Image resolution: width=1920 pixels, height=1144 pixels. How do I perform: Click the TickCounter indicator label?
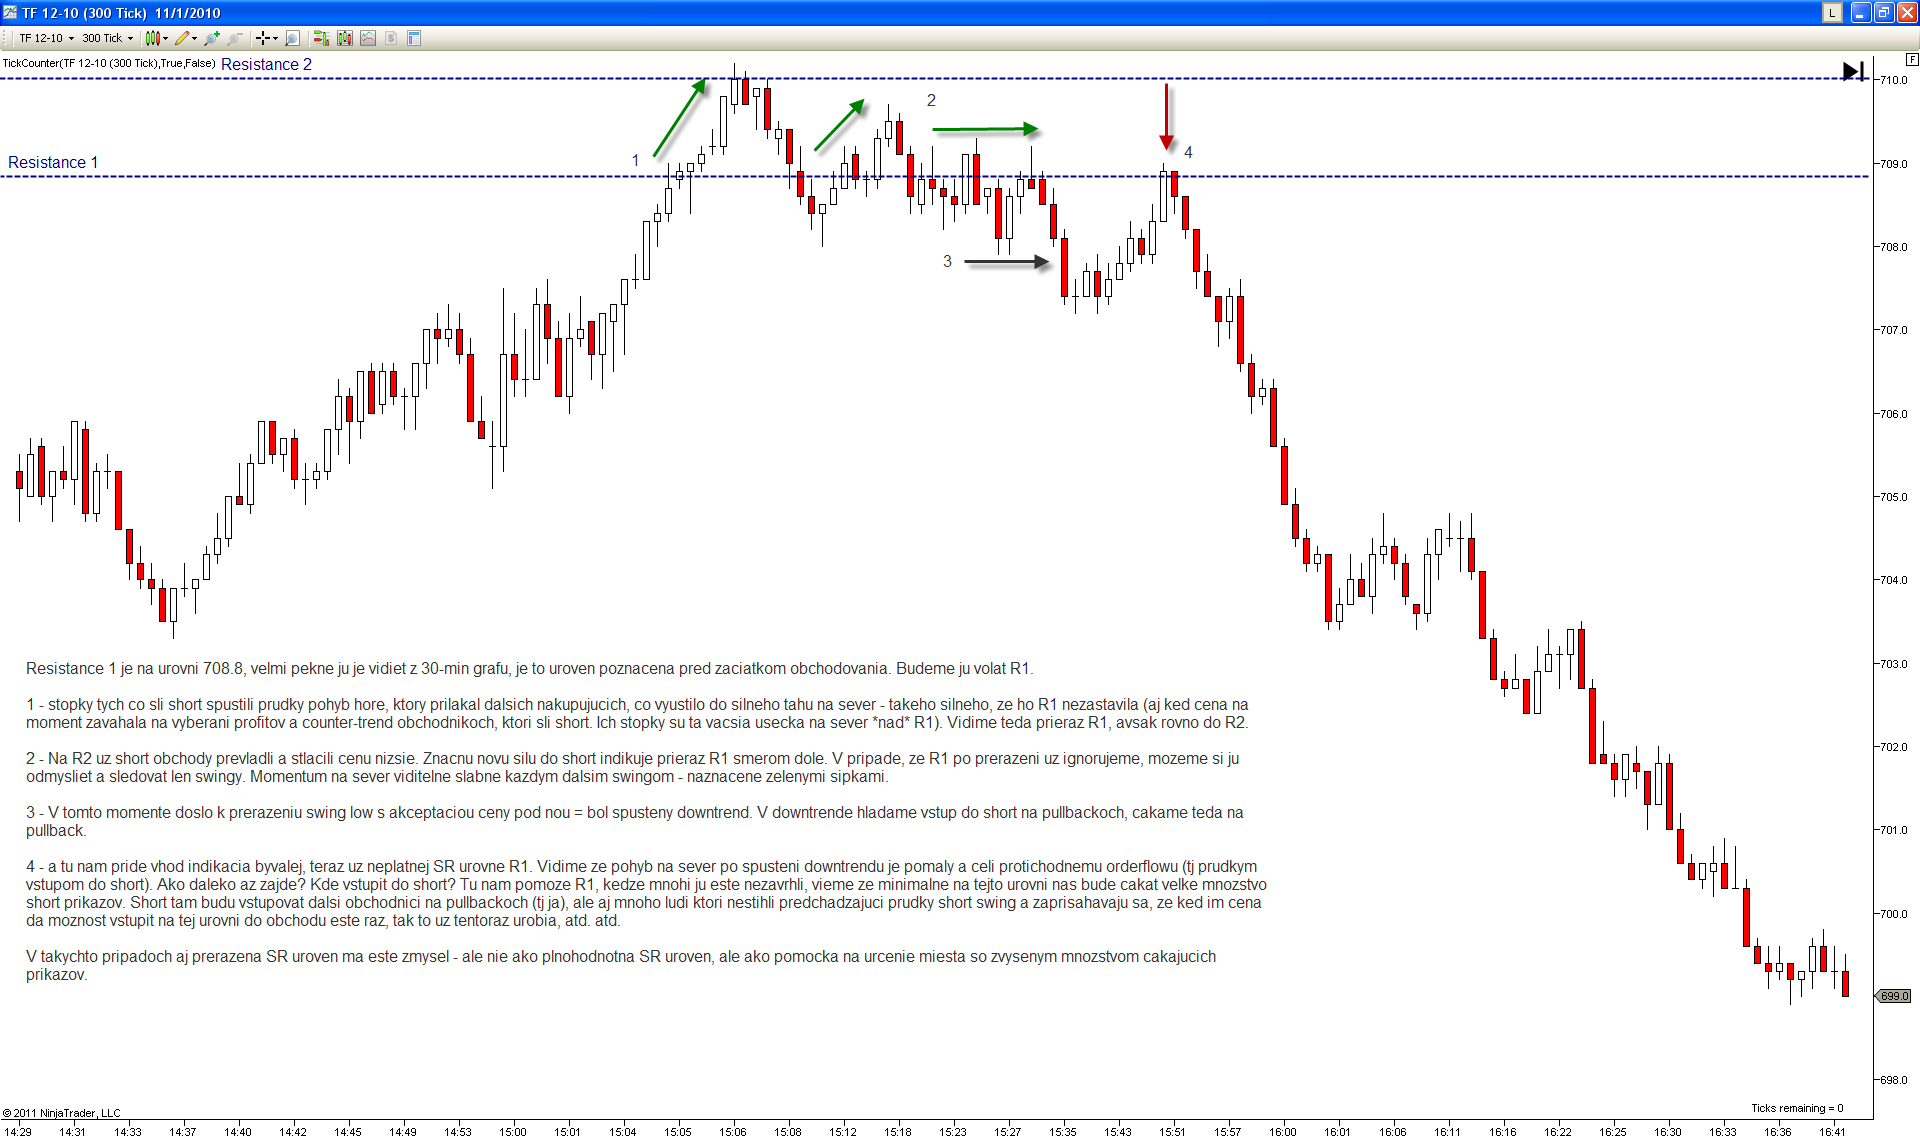pos(108,63)
